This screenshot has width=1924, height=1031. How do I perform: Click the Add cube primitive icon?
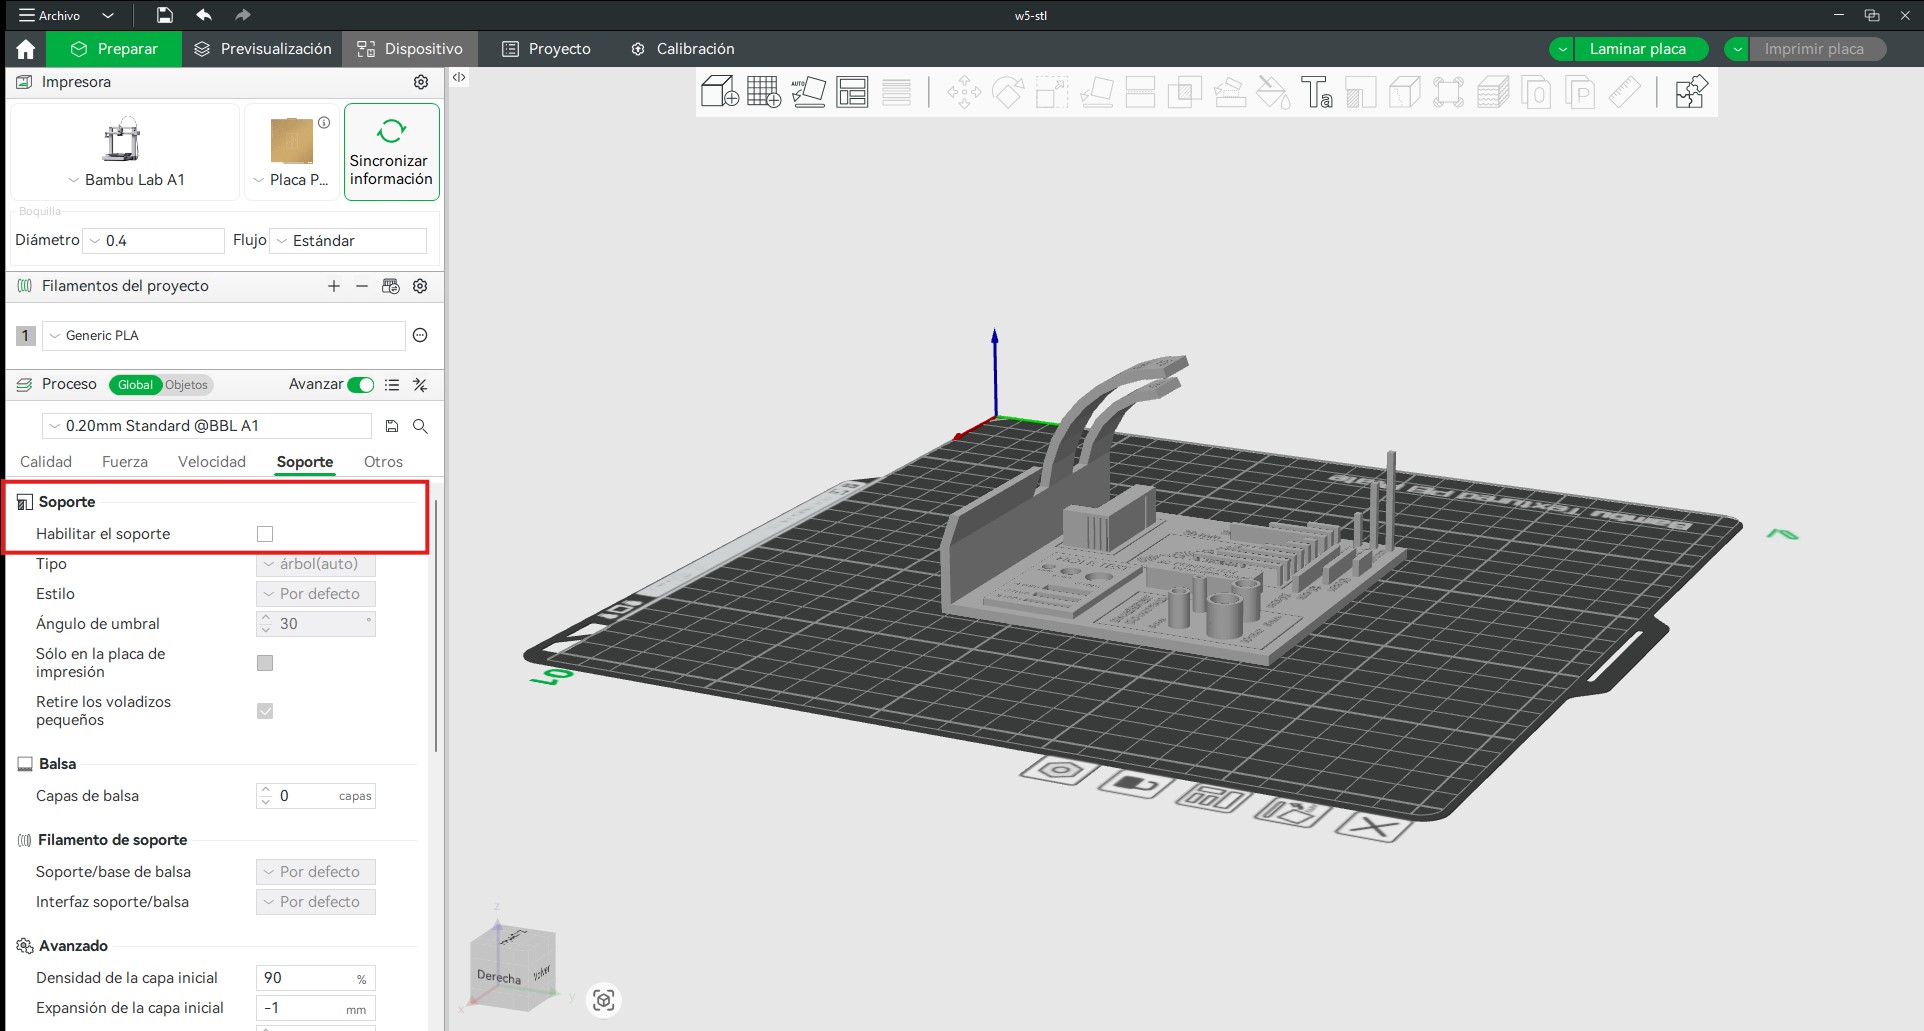coord(719,92)
